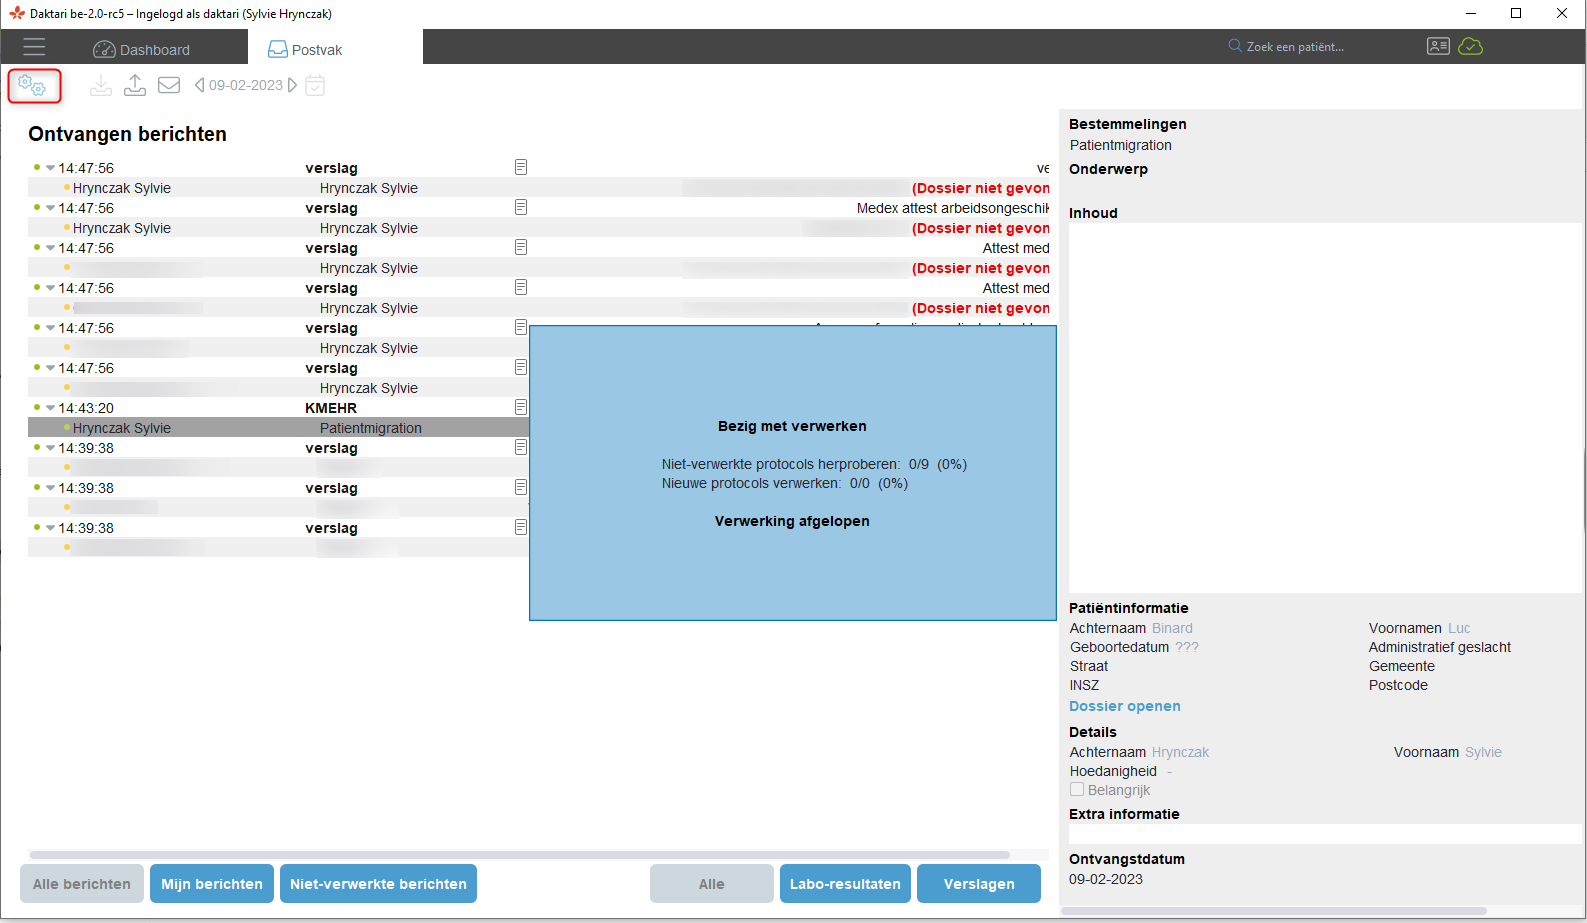This screenshot has height=923, width=1587.
Task: Click the green cloud sync icon
Action: 1470,46
